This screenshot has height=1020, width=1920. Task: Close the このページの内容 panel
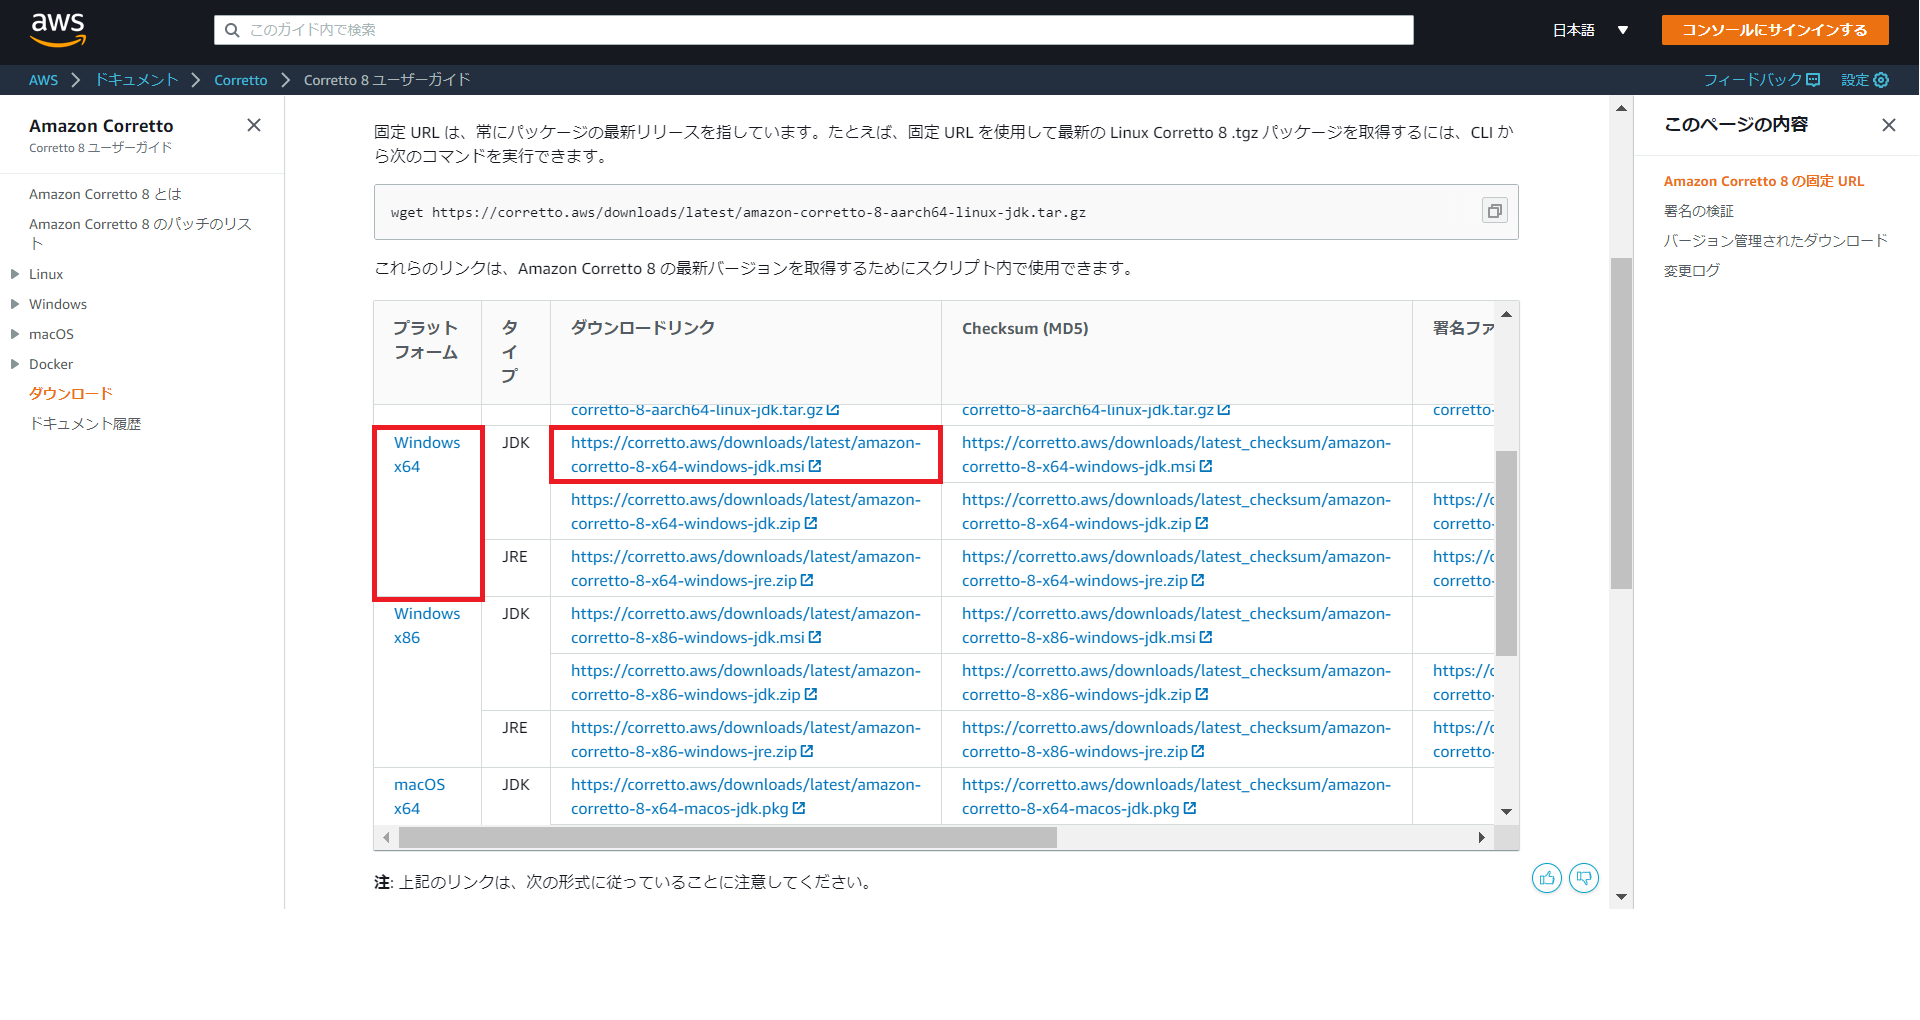point(1888,125)
